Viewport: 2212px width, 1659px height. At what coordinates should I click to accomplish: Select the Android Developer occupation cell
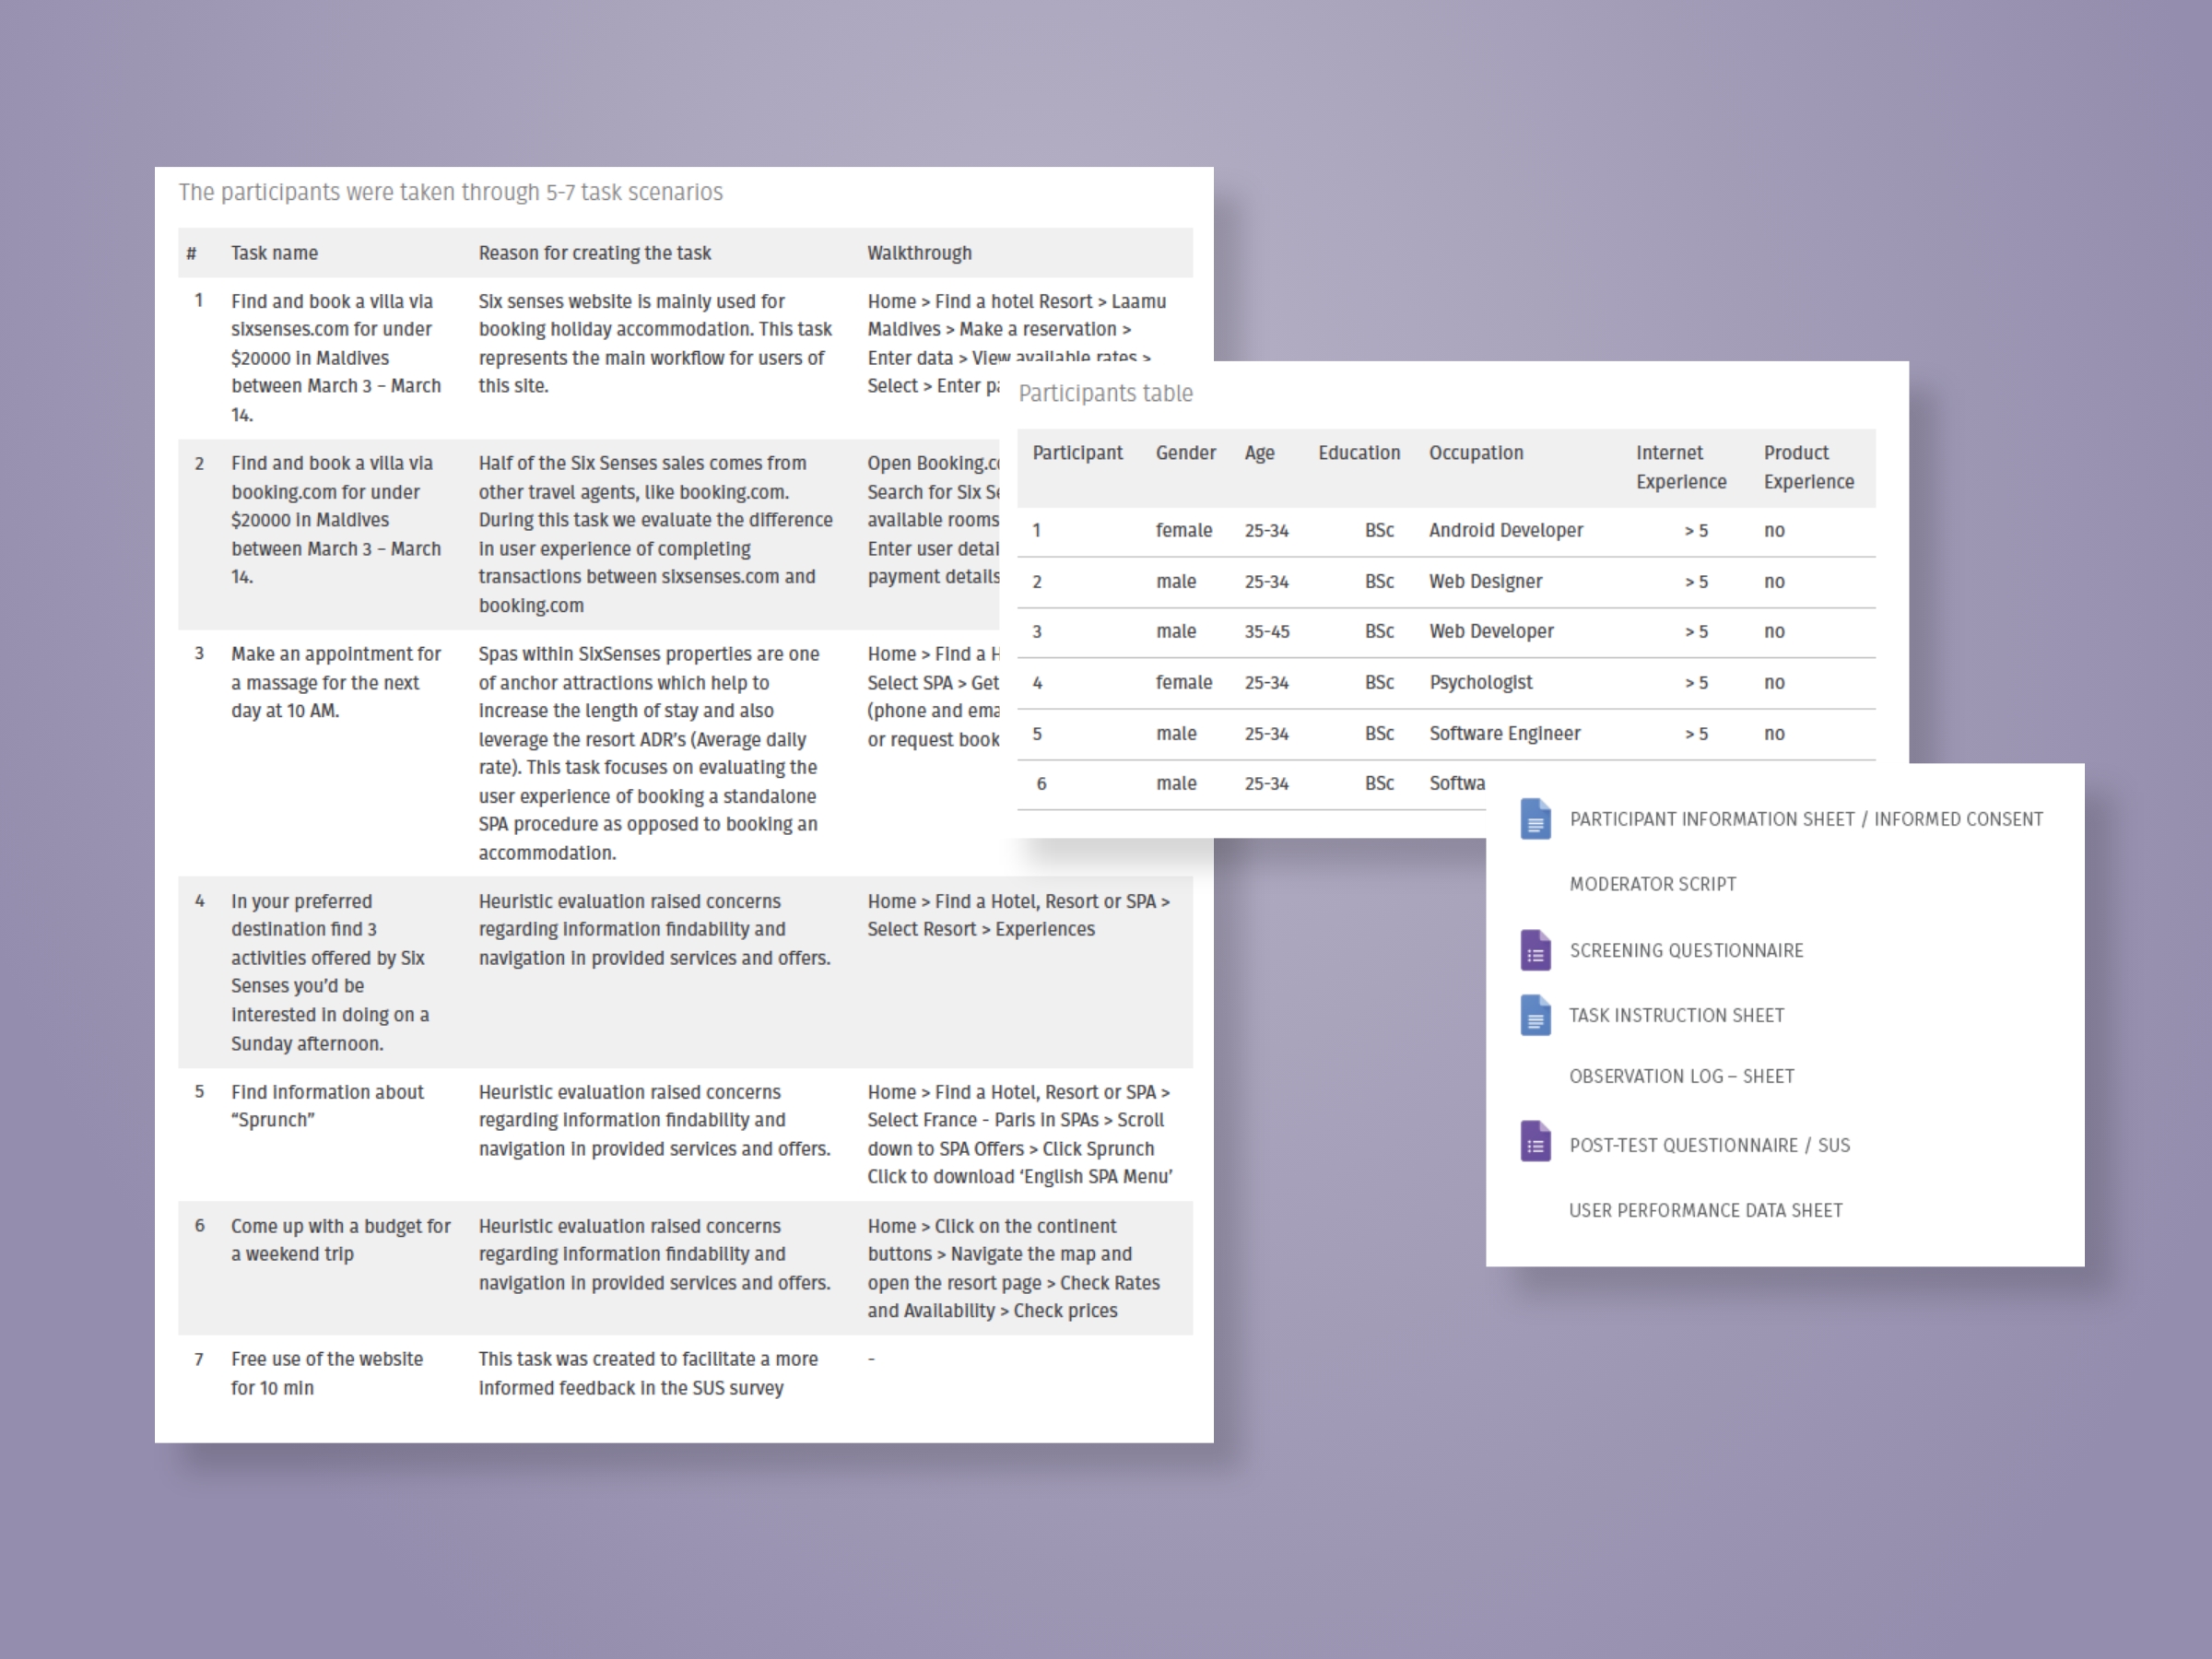click(1505, 531)
